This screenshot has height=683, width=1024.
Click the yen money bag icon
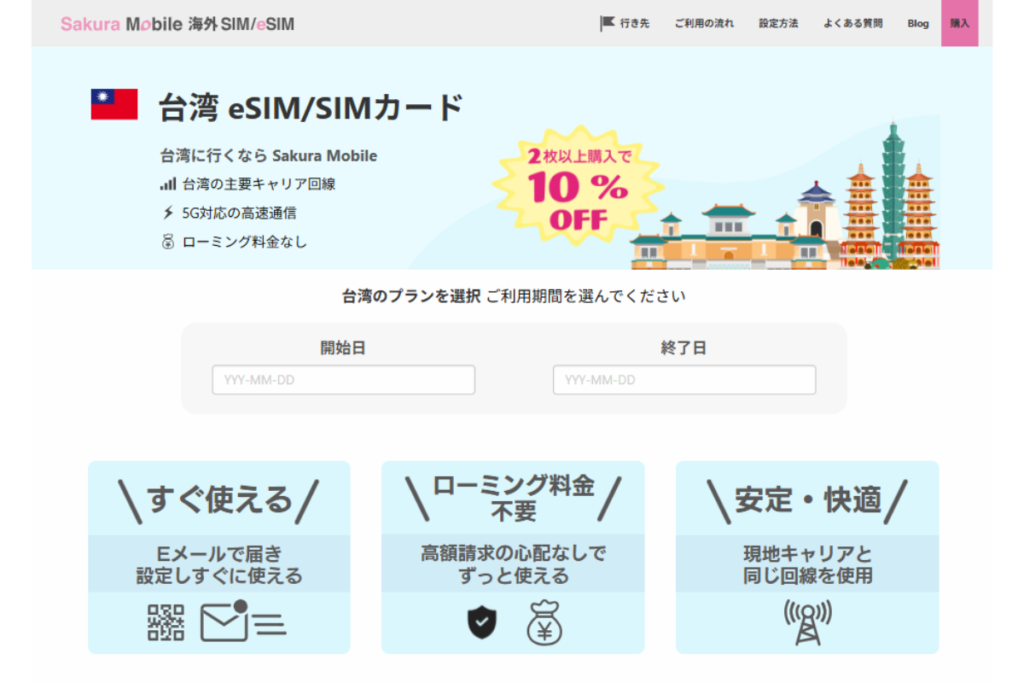tap(544, 623)
